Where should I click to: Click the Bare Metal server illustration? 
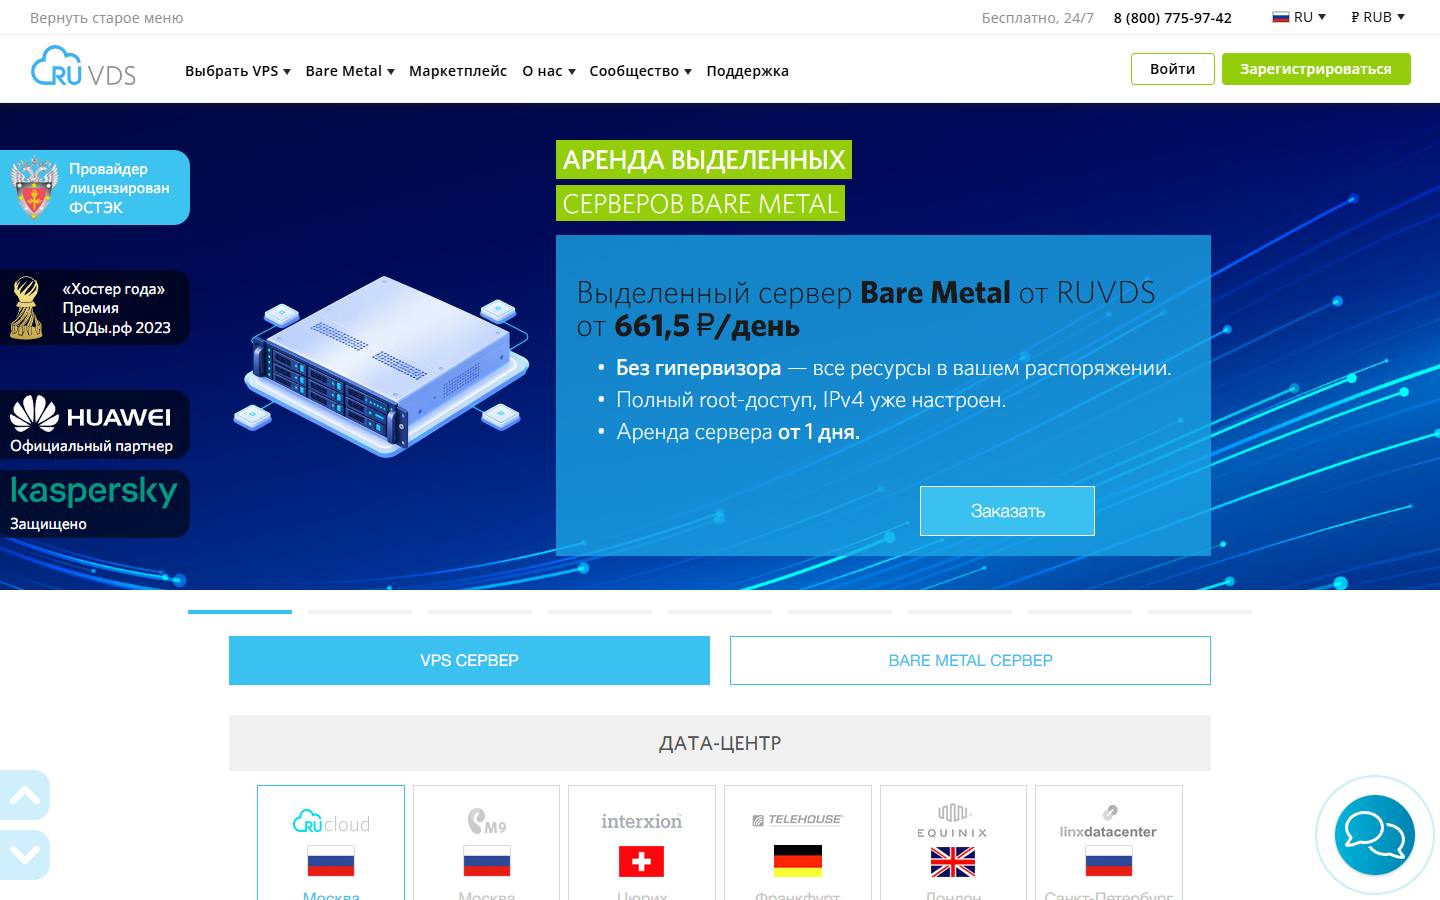(381, 366)
